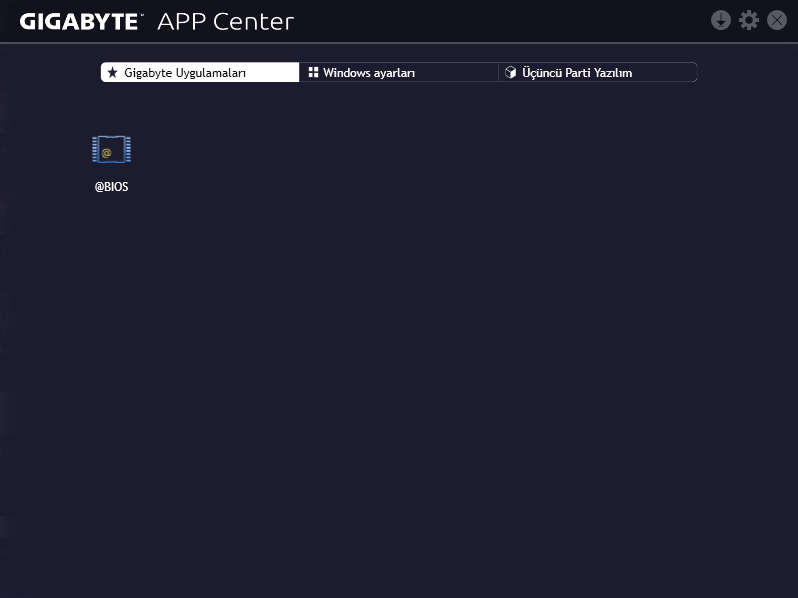Open the download updates arrow icon
798x598 pixels.
pos(721,20)
